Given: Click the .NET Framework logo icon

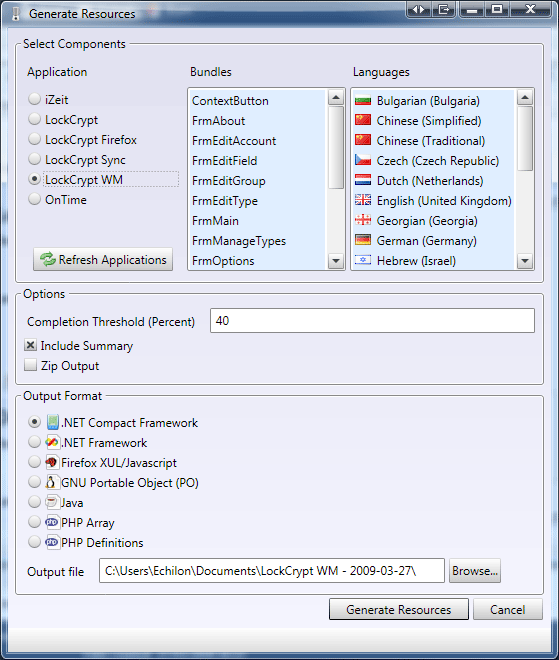Looking at the screenshot, I should 53,442.
